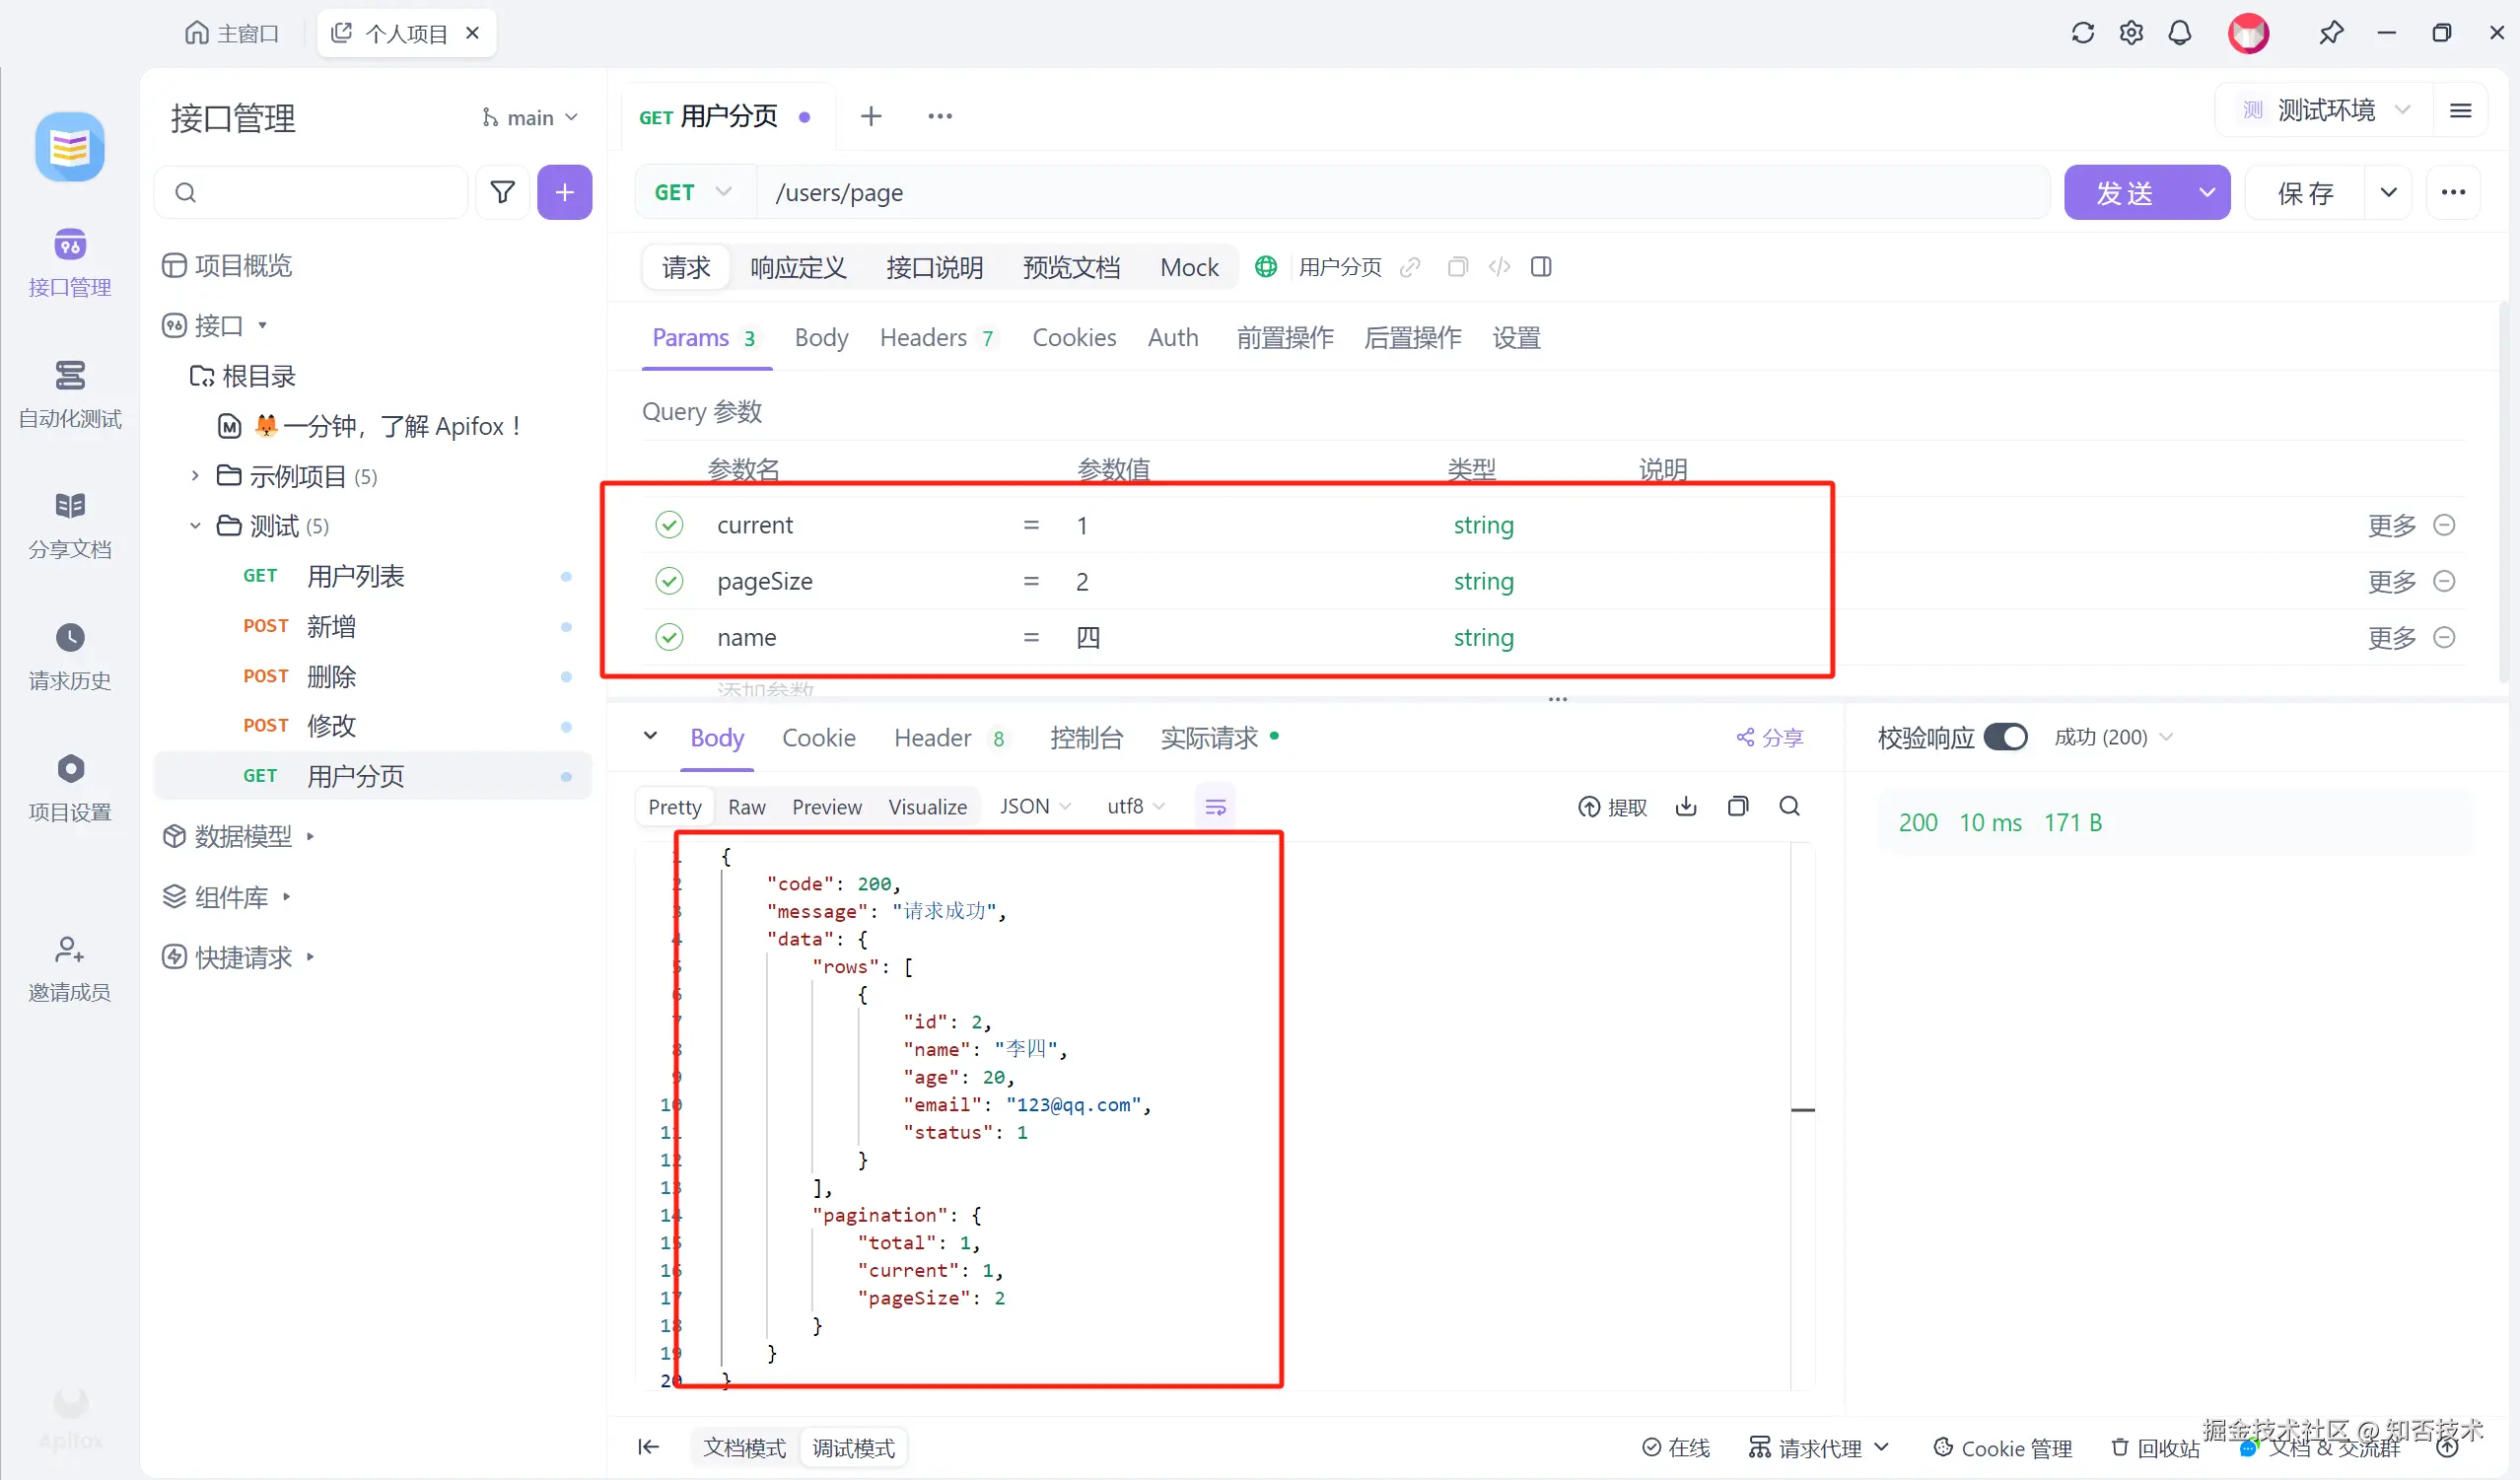Click the refresh icon in title bar
The image size is (2520, 1480).
click(2082, 33)
